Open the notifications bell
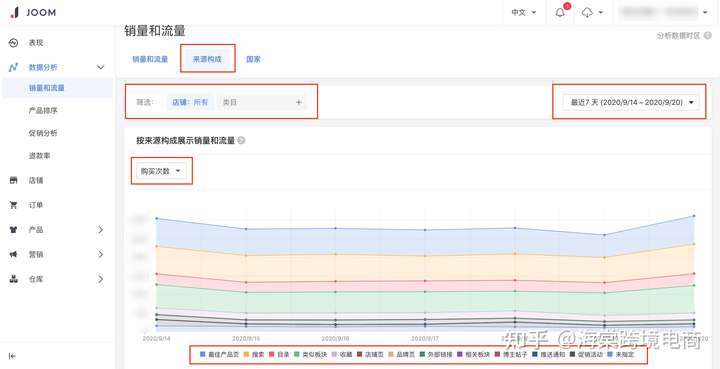This screenshot has height=369, width=720. click(x=560, y=12)
